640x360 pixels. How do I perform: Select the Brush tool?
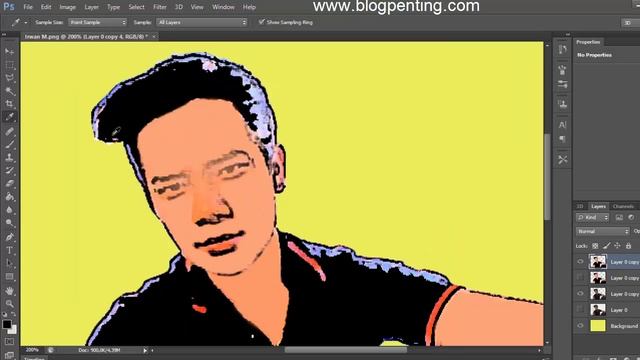[x=9, y=144]
